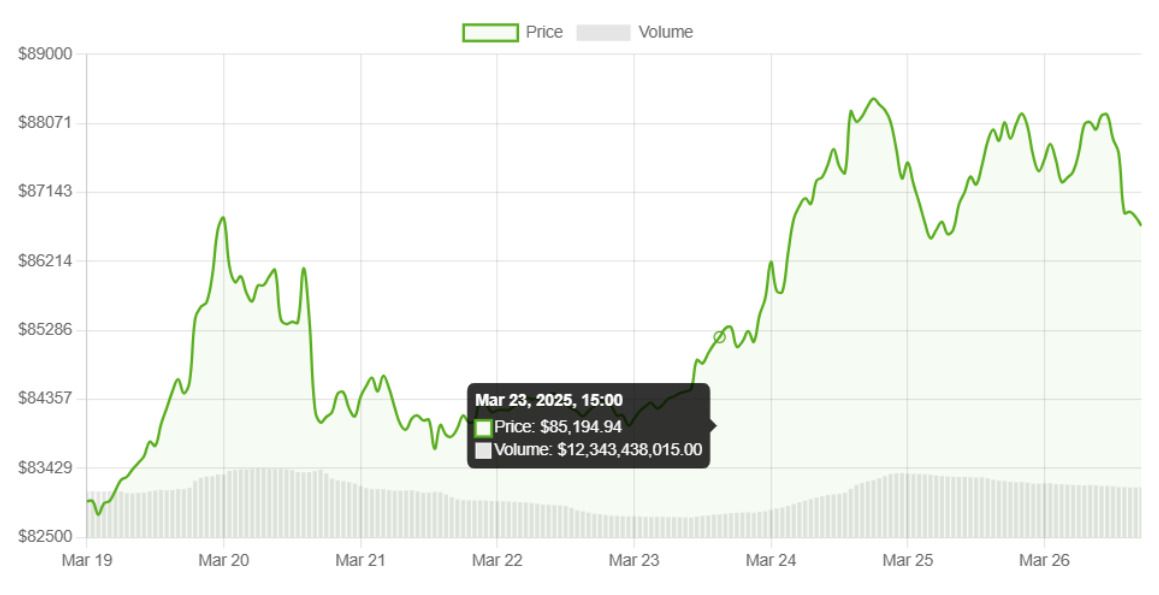Toggle the Volume series legend swatch
This screenshot has height=595, width=1159.
pyautogui.click(x=603, y=33)
